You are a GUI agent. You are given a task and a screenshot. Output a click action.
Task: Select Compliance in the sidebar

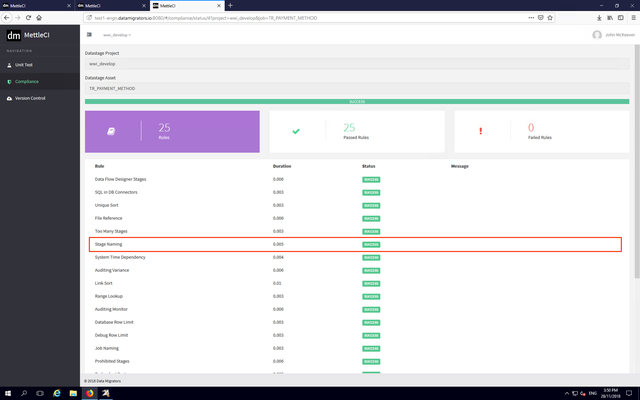(x=27, y=81)
